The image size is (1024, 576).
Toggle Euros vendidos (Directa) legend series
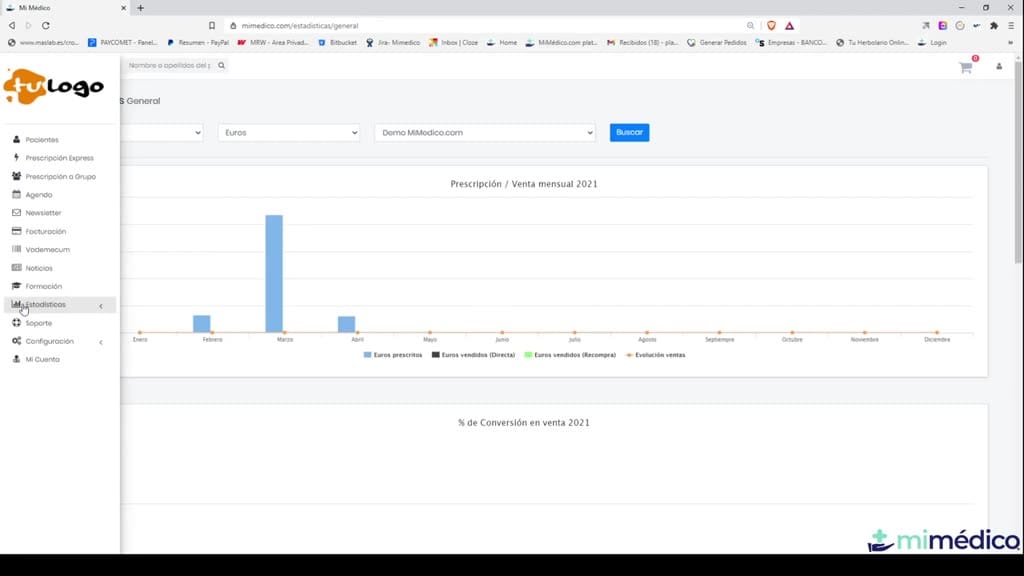coord(473,355)
